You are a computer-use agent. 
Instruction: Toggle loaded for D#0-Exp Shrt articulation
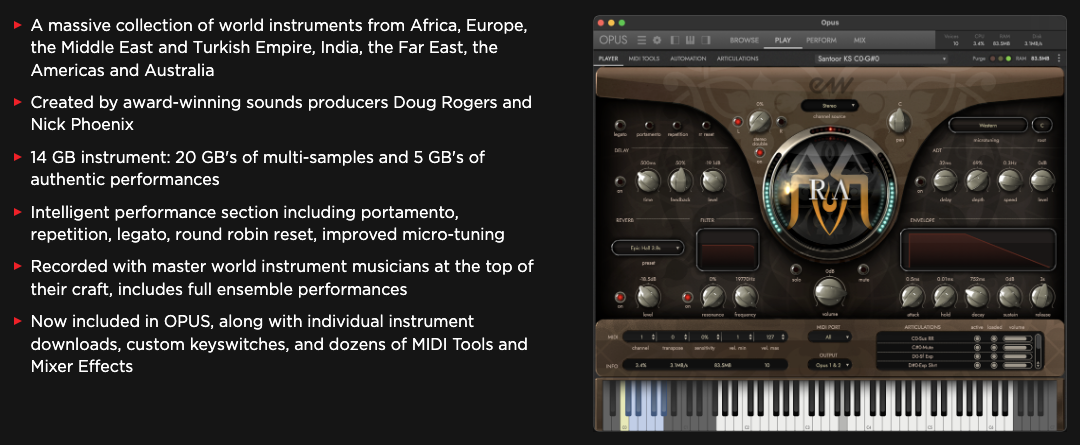point(993,365)
